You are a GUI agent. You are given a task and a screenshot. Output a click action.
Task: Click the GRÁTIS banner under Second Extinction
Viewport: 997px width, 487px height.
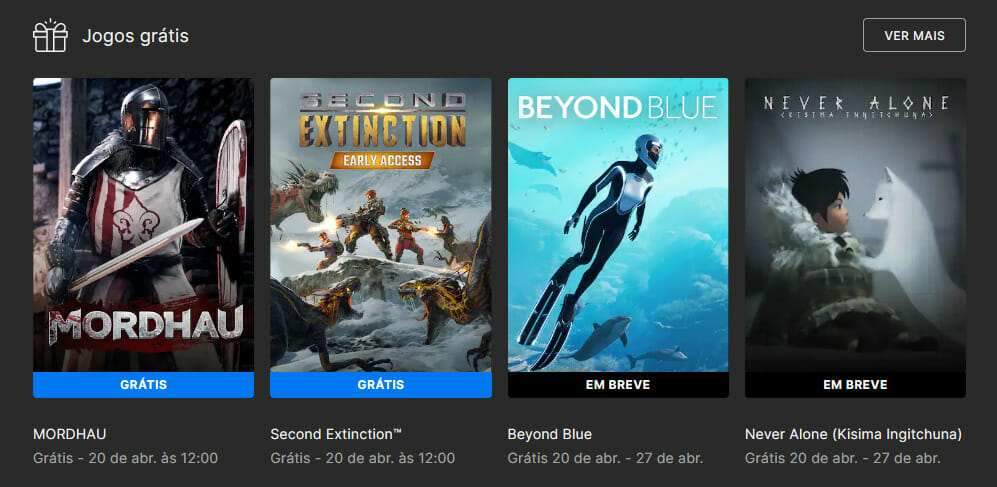click(x=380, y=385)
